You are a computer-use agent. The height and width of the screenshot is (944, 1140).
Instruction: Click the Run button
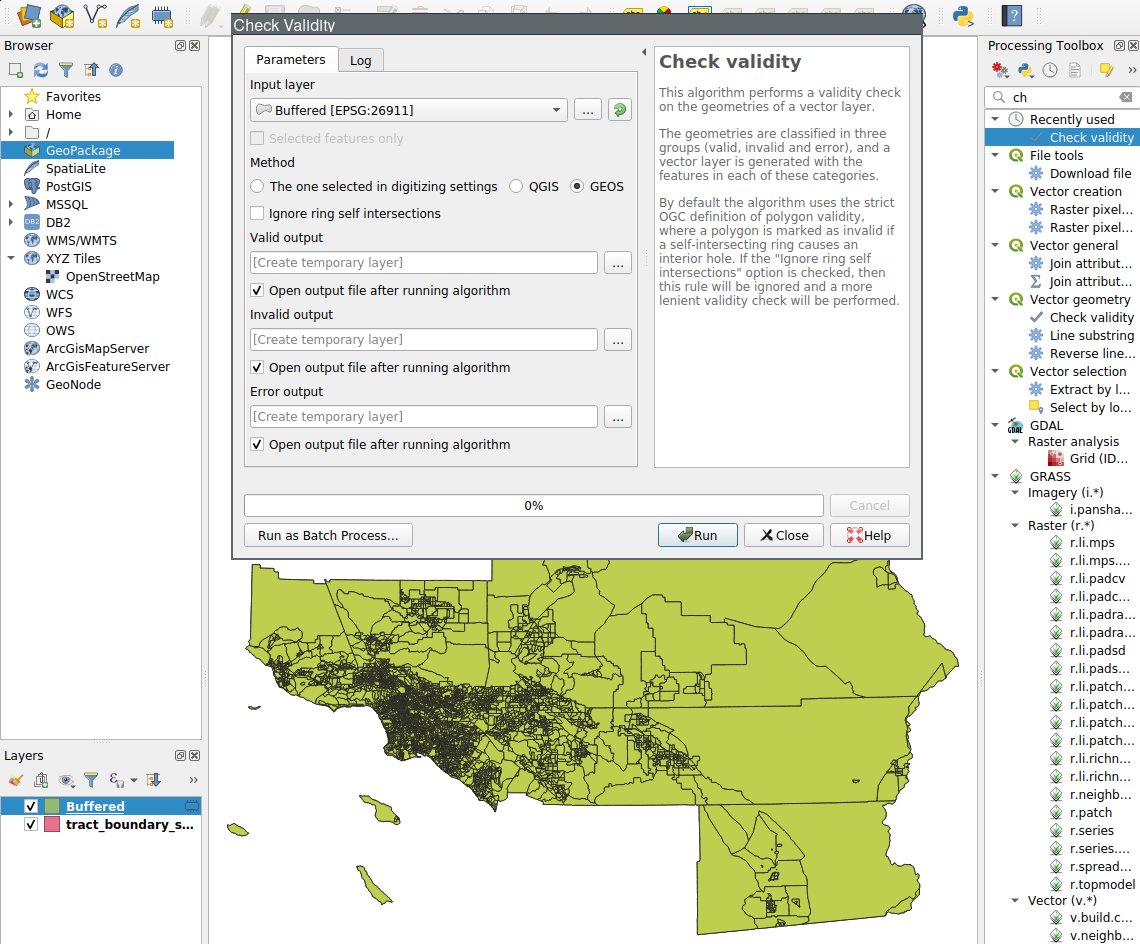click(x=697, y=535)
